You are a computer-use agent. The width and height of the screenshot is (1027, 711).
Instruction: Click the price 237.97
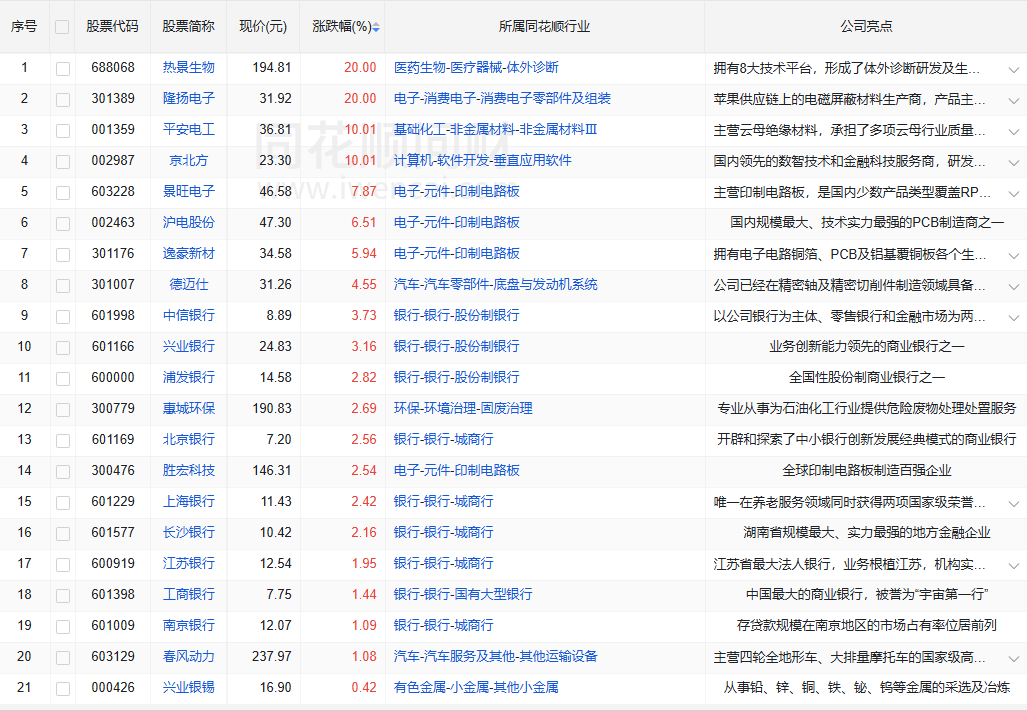tap(272, 657)
